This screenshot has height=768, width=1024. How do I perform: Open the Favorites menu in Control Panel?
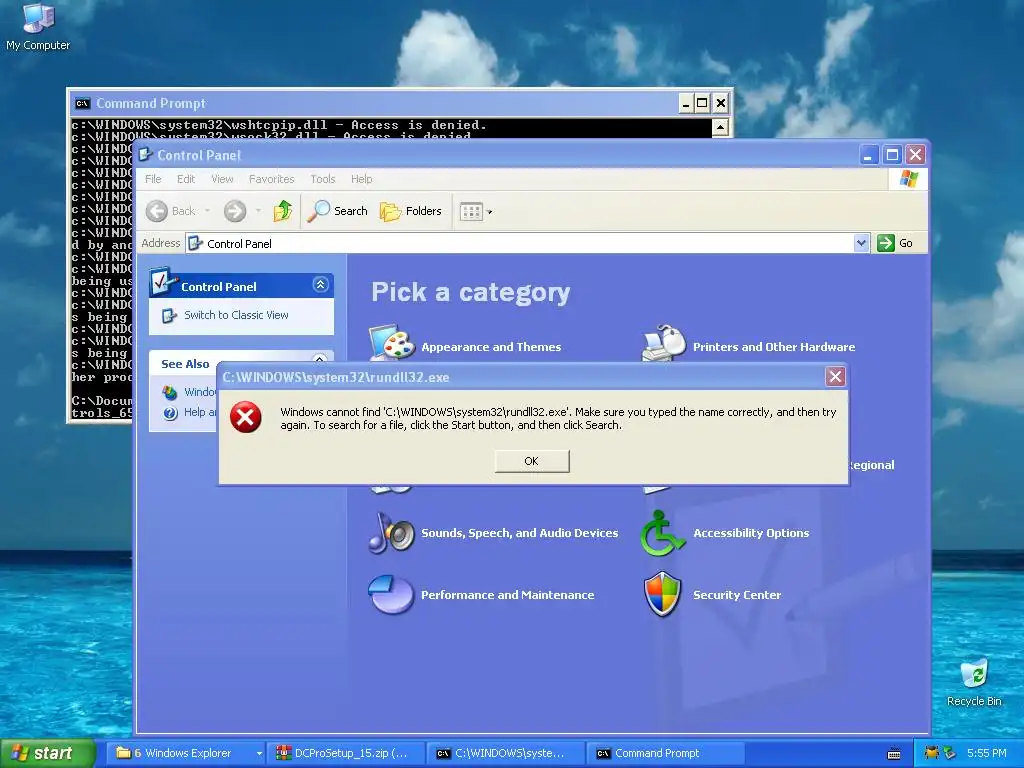(272, 179)
